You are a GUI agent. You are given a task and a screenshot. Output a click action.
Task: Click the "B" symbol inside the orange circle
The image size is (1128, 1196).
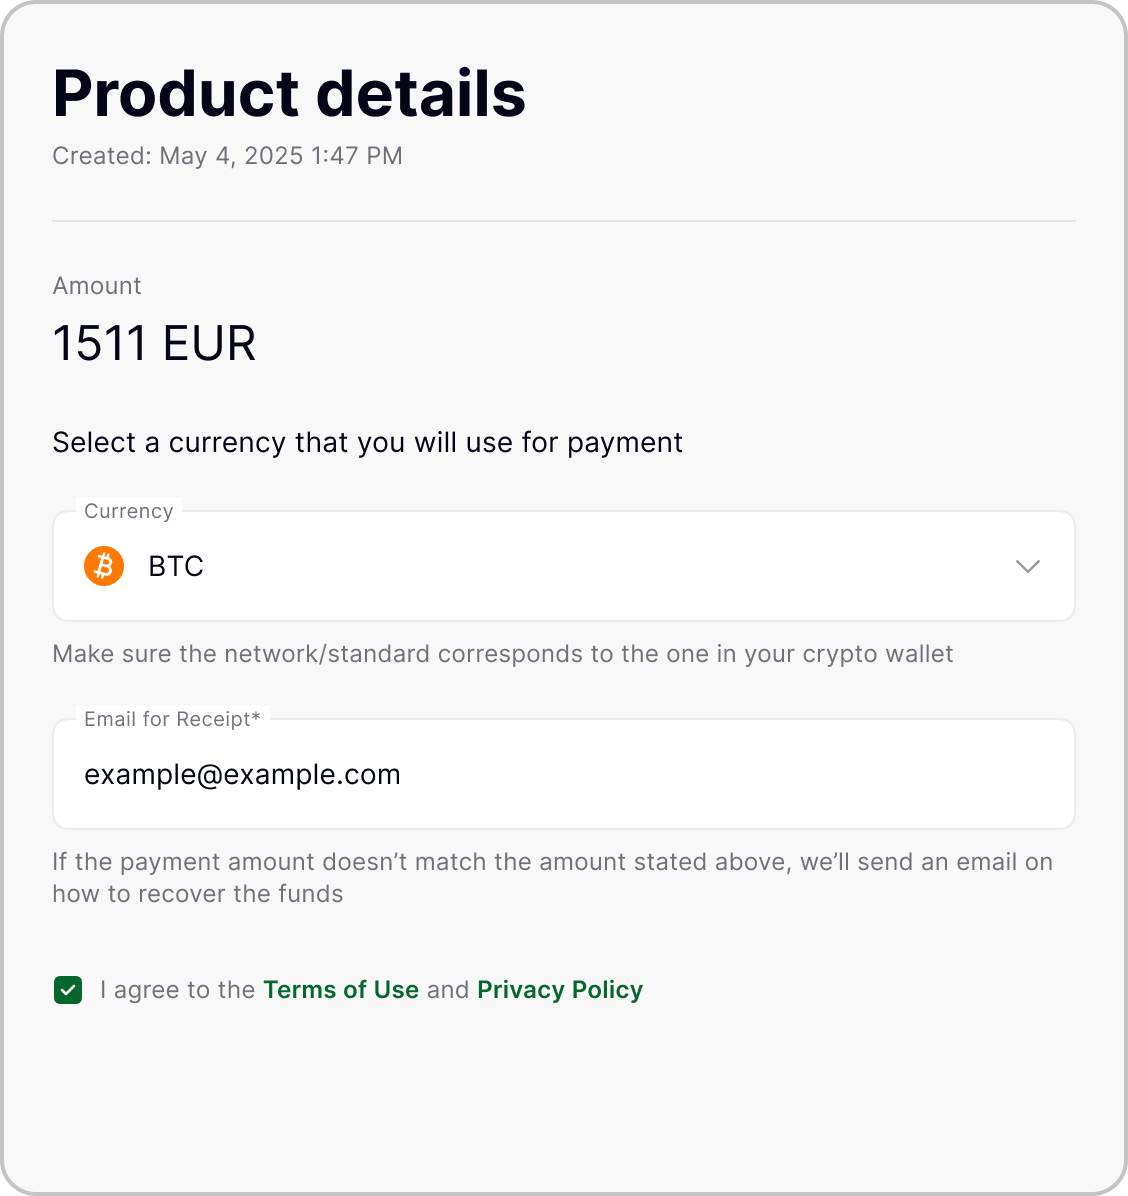[x=103, y=566]
